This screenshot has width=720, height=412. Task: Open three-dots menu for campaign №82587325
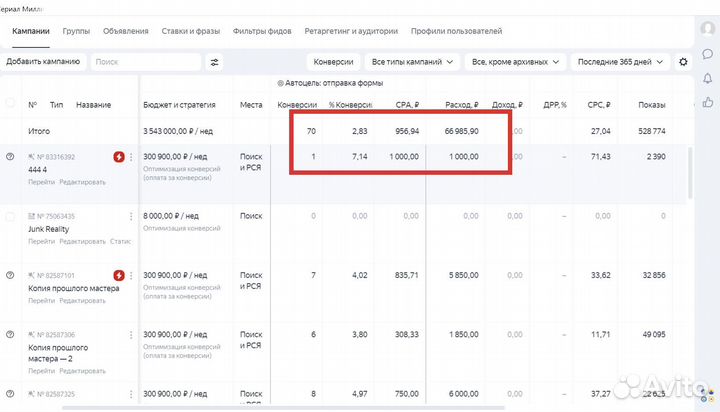[x=131, y=394]
